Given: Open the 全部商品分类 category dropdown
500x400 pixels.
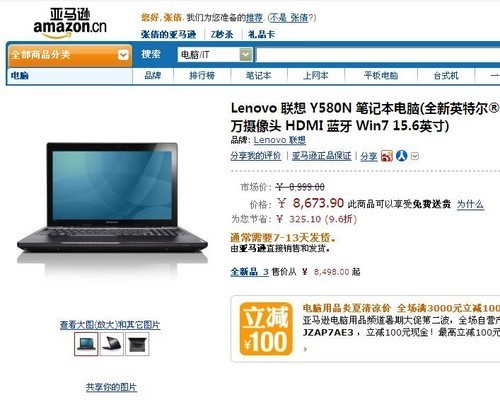Looking at the screenshot, I should point(70,55).
